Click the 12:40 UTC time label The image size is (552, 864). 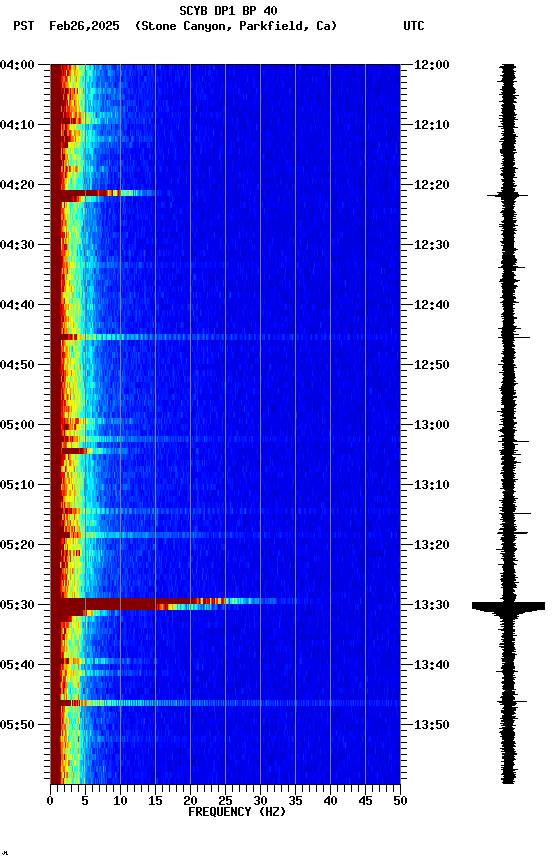click(432, 305)
